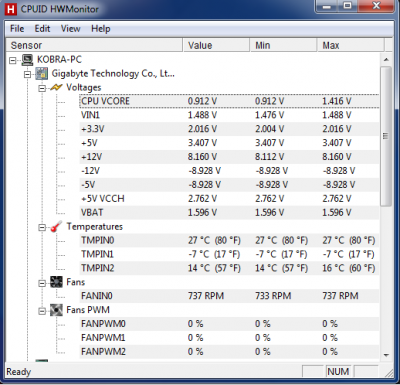Click the Fans PWM group icon

(x=56, y=310)
